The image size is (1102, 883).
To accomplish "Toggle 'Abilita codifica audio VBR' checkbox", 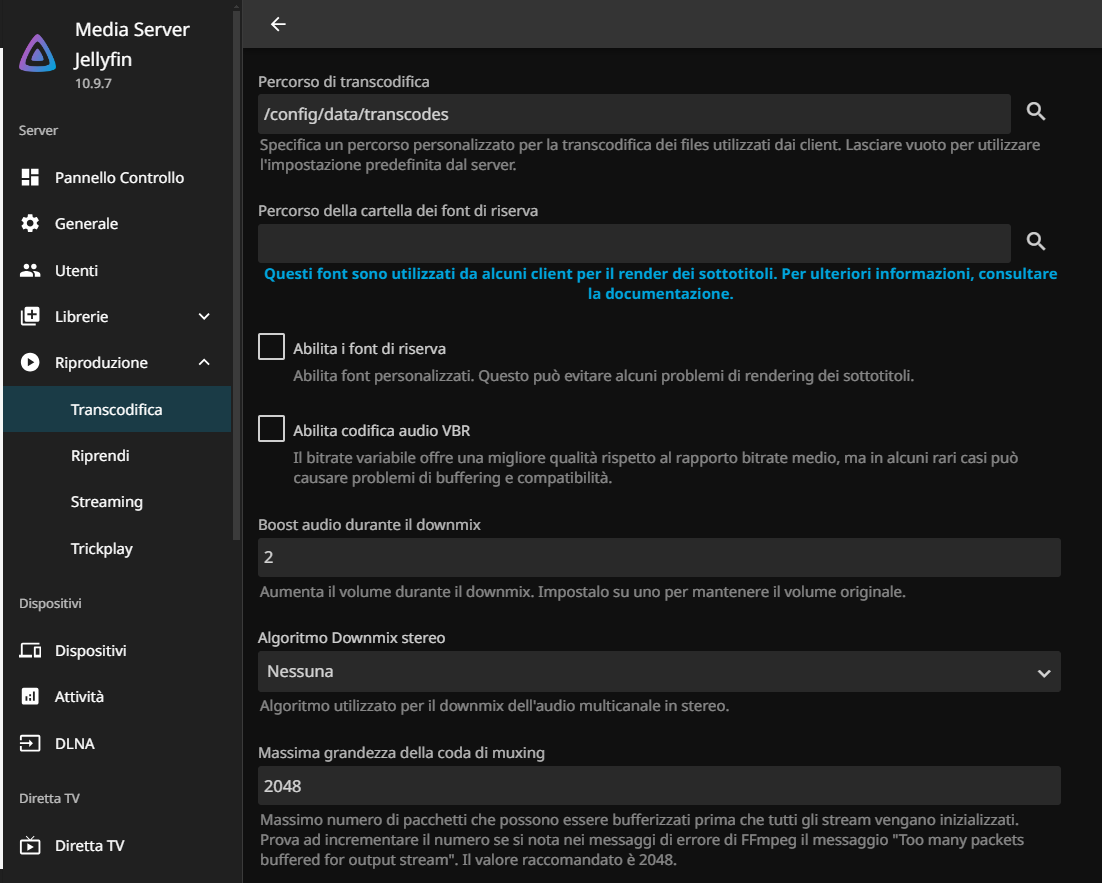I will tap(271, 429).
